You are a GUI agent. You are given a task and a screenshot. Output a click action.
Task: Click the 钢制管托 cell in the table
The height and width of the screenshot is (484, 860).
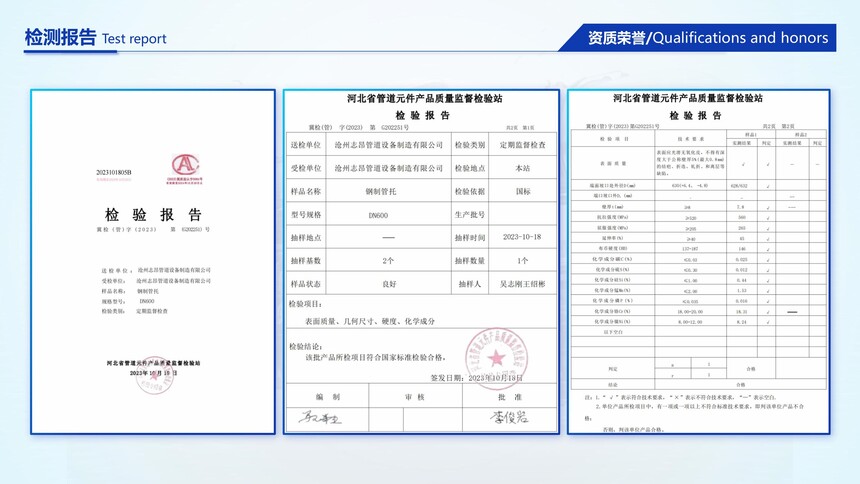coord(388,192)
